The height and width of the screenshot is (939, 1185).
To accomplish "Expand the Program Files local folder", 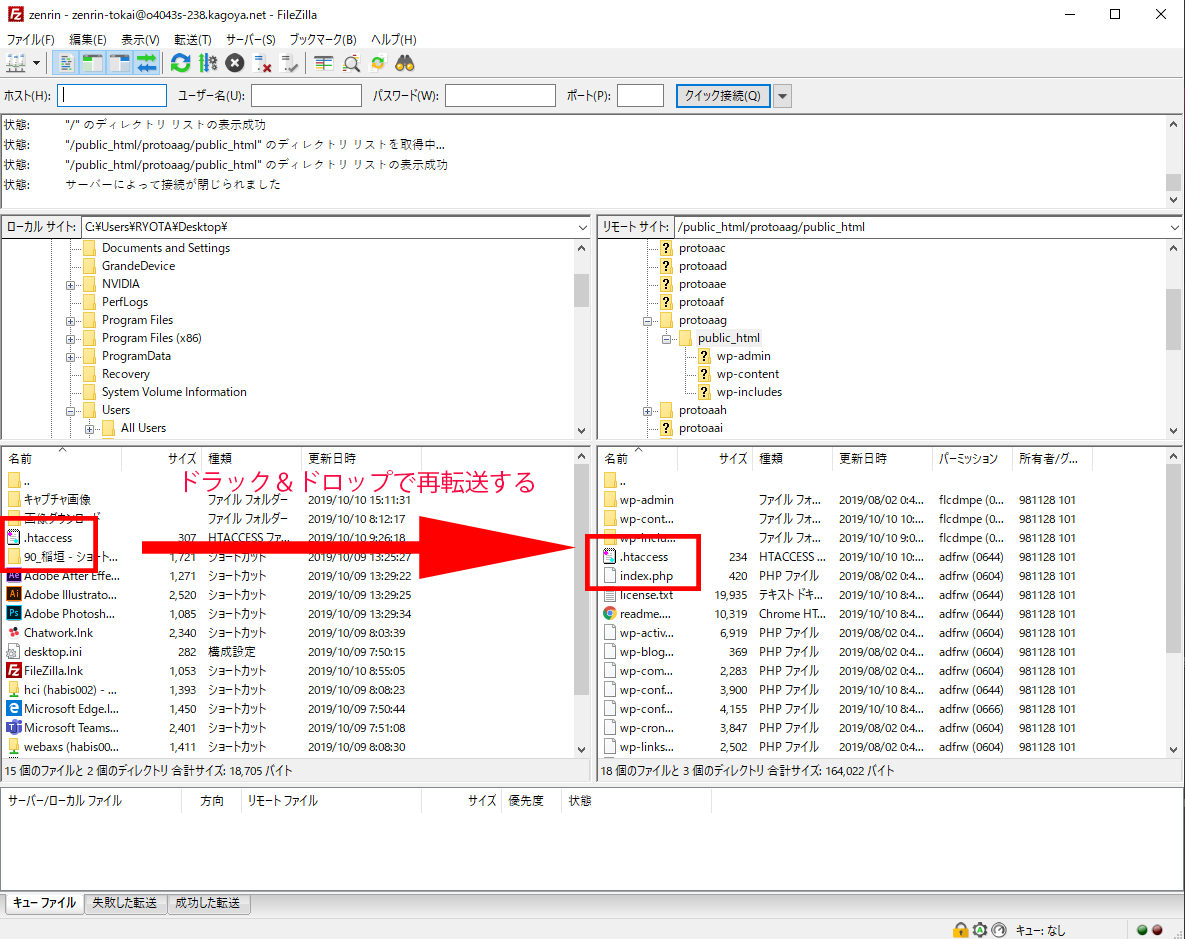I will click(71, 320).
